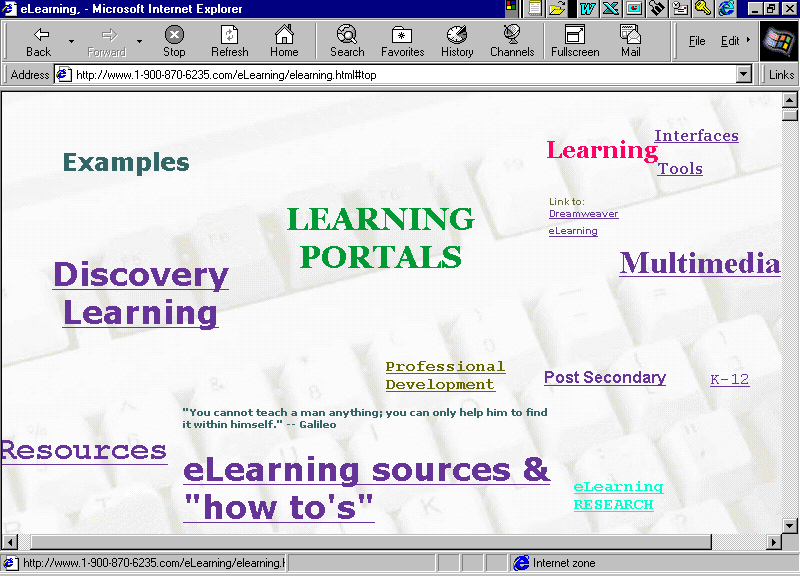The height and width of the screenshot is (576, 800).
Task: Click the "Address" label
Action: click(30, 75)
